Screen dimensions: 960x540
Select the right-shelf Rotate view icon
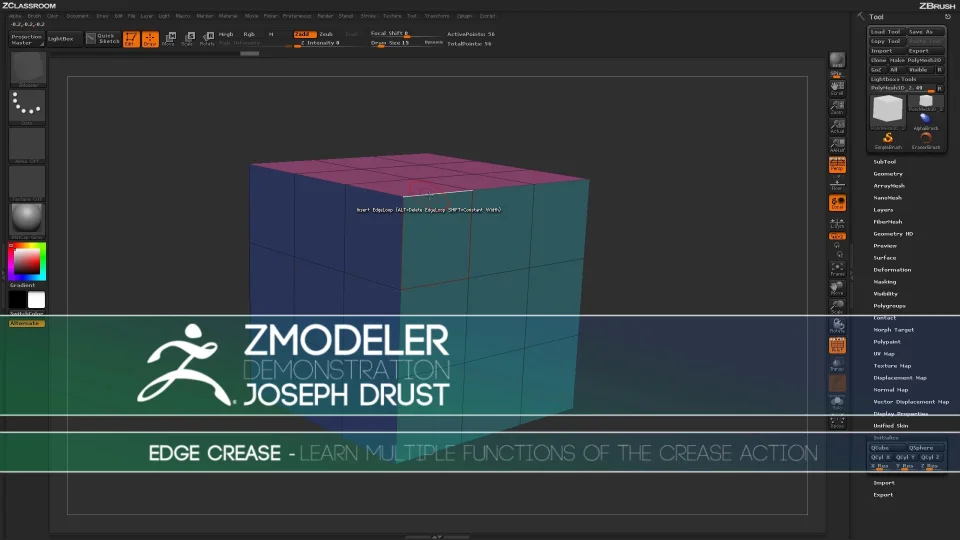coord(837,326)
